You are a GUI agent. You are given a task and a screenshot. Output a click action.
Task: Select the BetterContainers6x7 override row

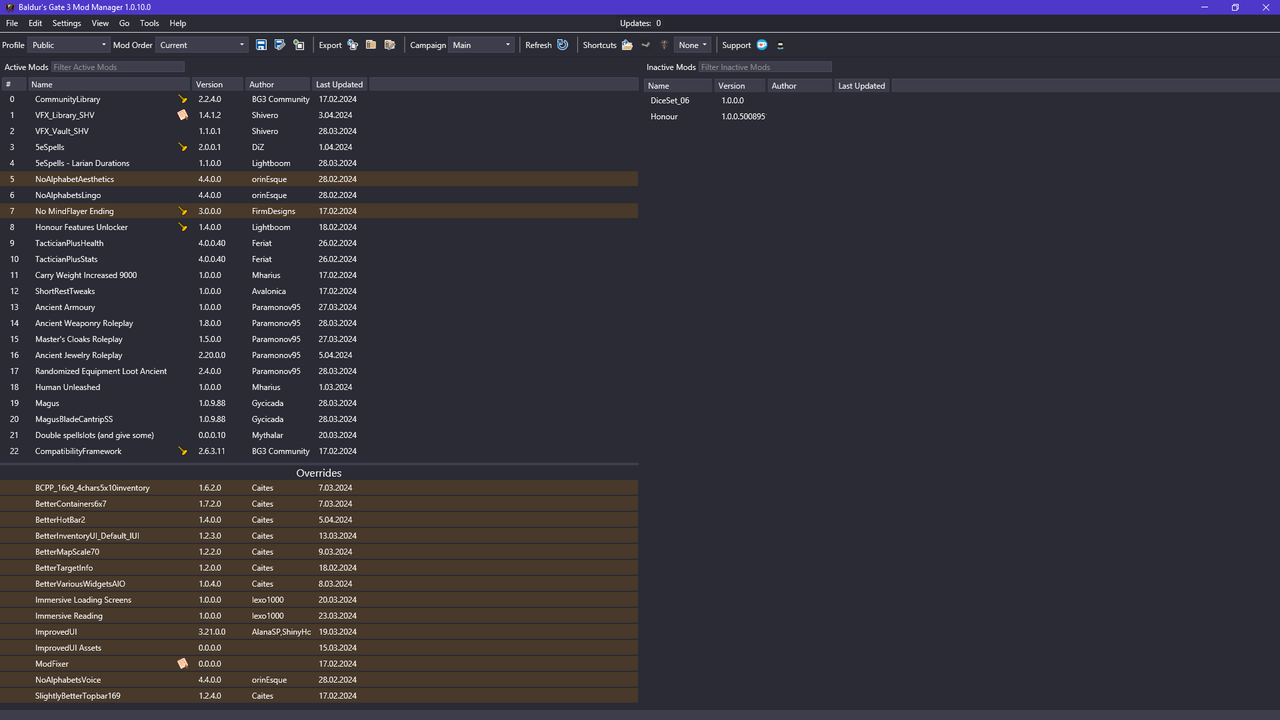(x=319, y=504)
